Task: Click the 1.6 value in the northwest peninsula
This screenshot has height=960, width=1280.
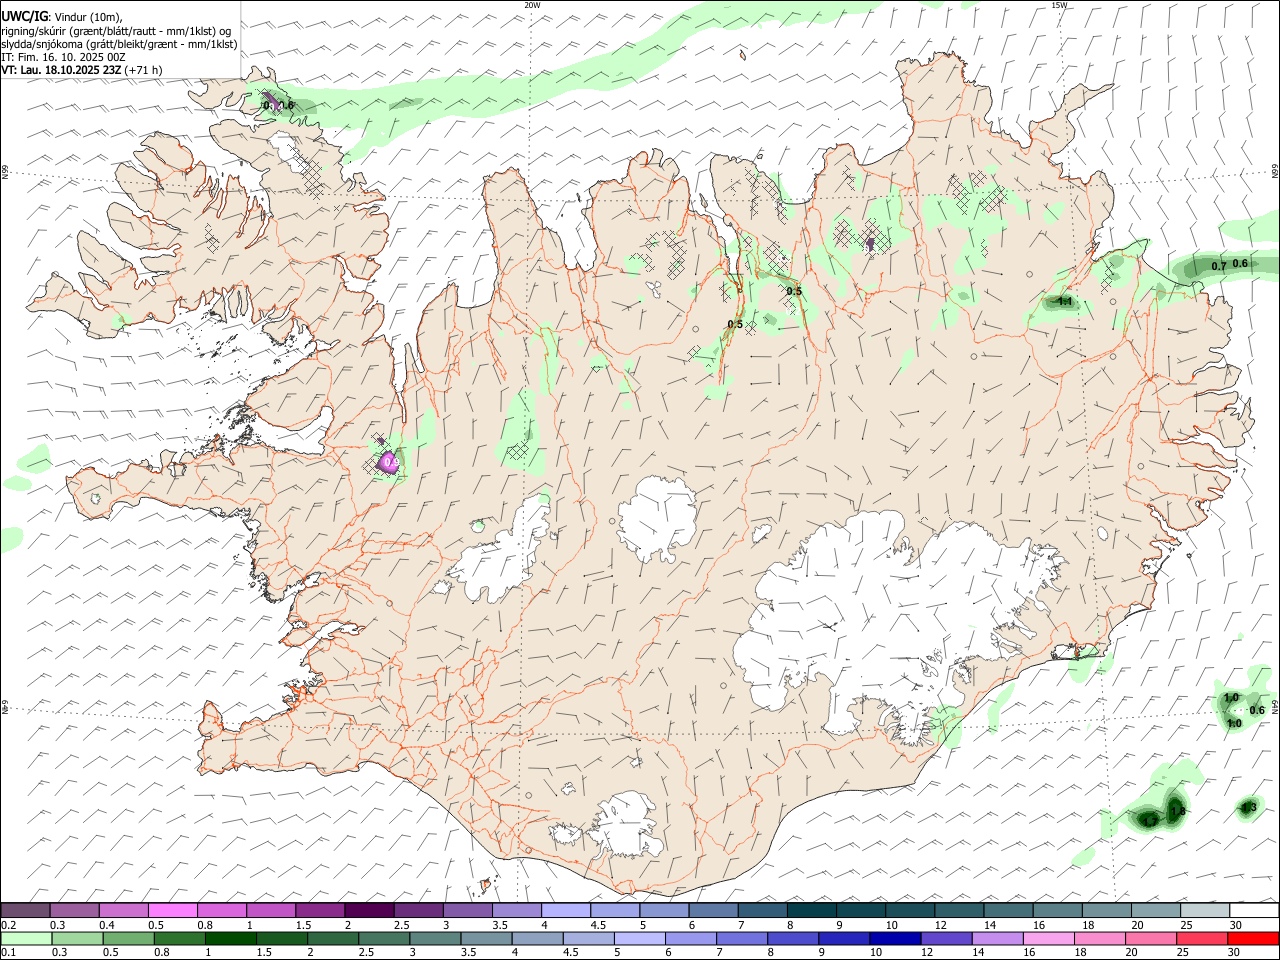Action: click(x=287, y=105)
